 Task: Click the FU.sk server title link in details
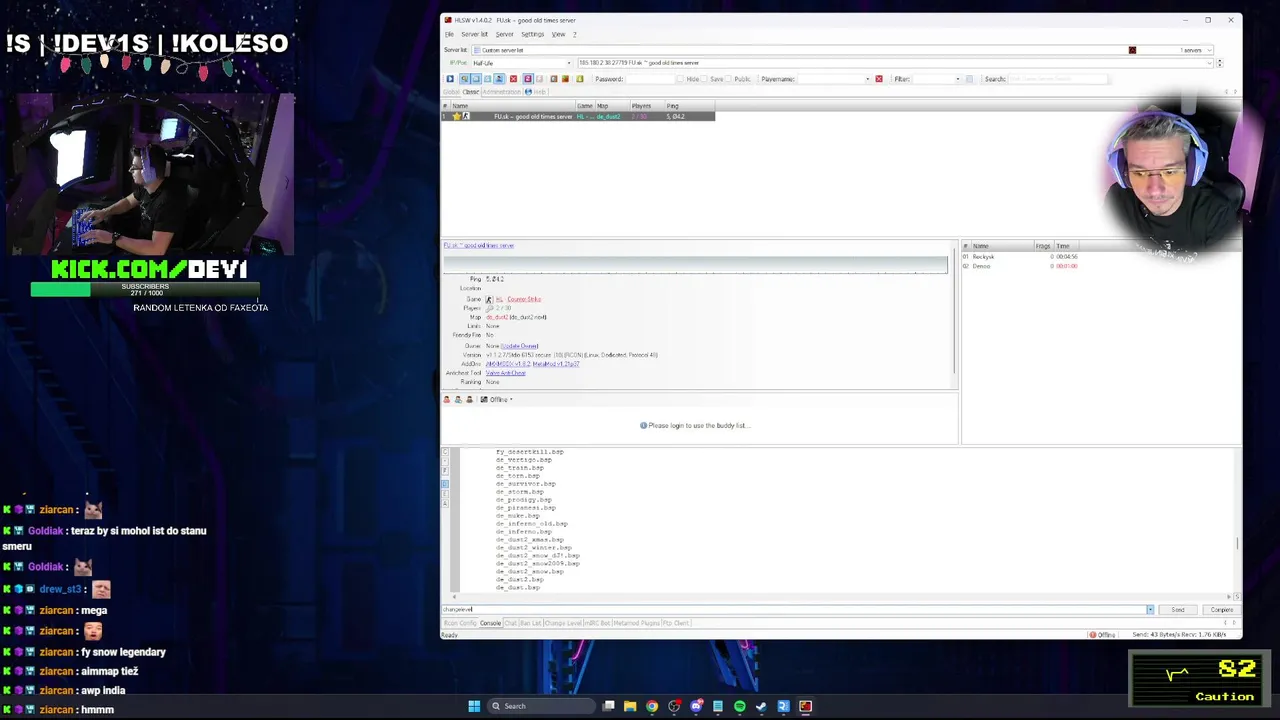tap(479, 245)
